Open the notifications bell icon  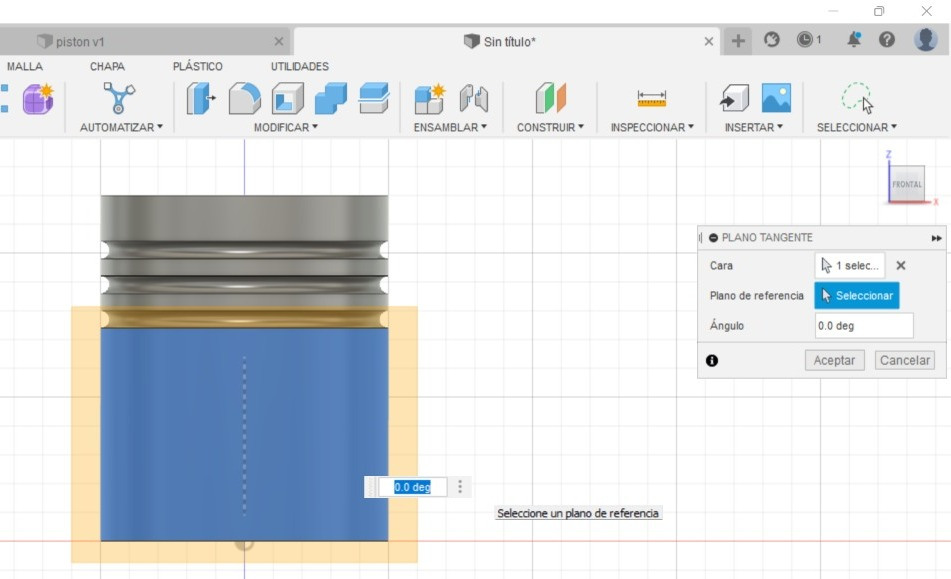pos(854,40)
